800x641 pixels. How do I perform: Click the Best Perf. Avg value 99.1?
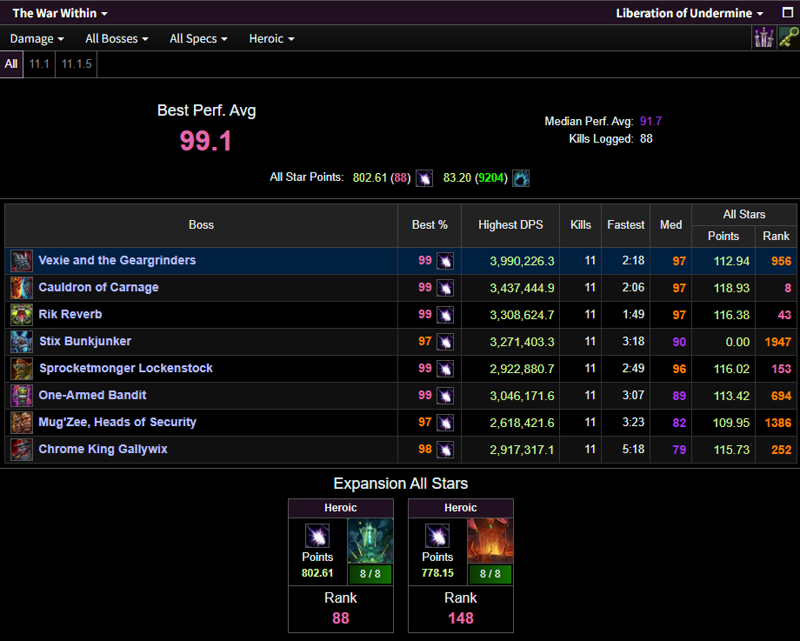[x=206, y=141]
